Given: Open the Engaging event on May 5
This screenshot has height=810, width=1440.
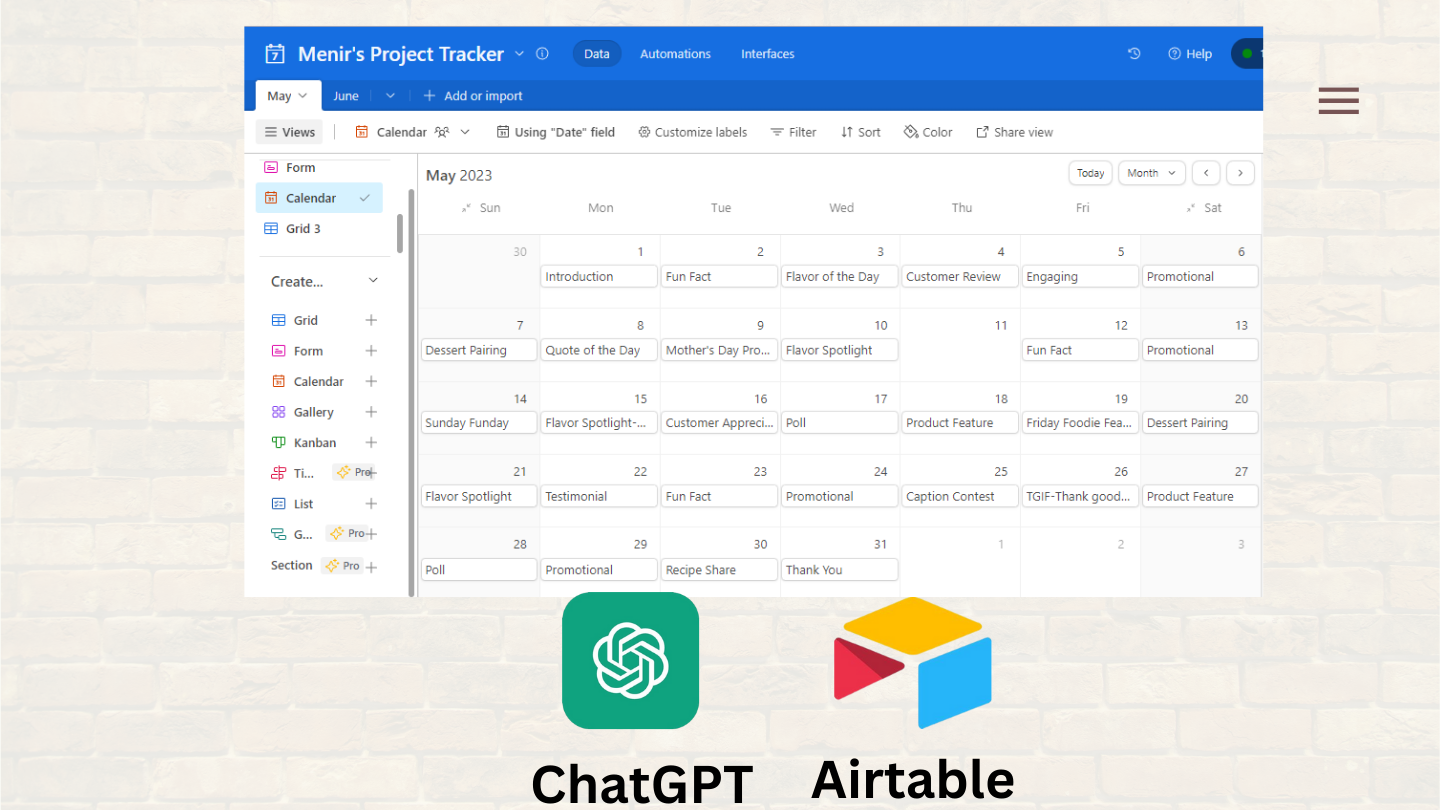Looking at the screenshot, I should pos(1080,277).
